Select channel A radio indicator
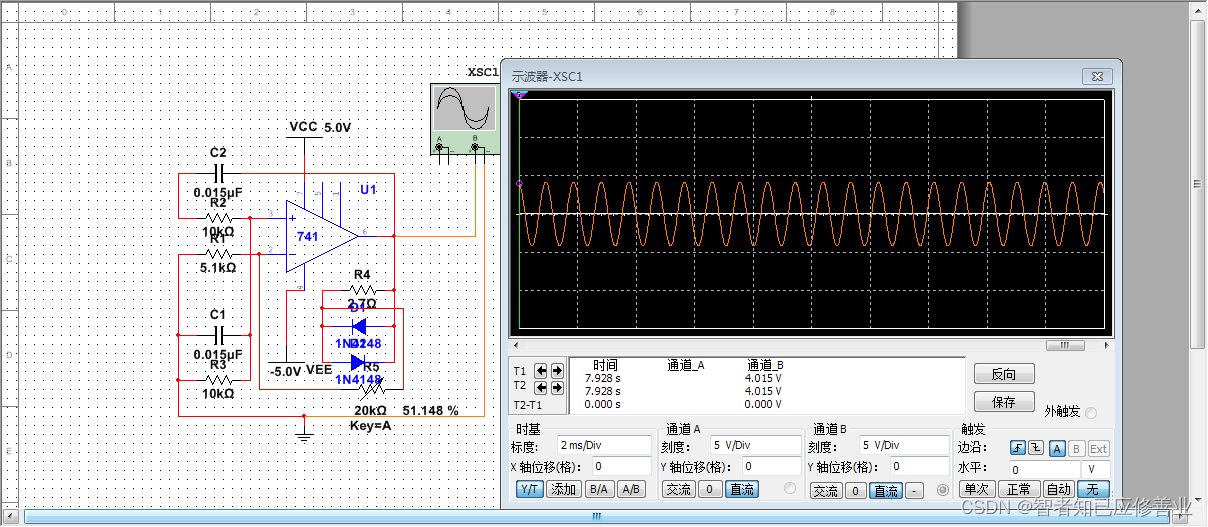Image resolution: width=1208 pixels, height=527 pixels. click(x=791, y=489)
